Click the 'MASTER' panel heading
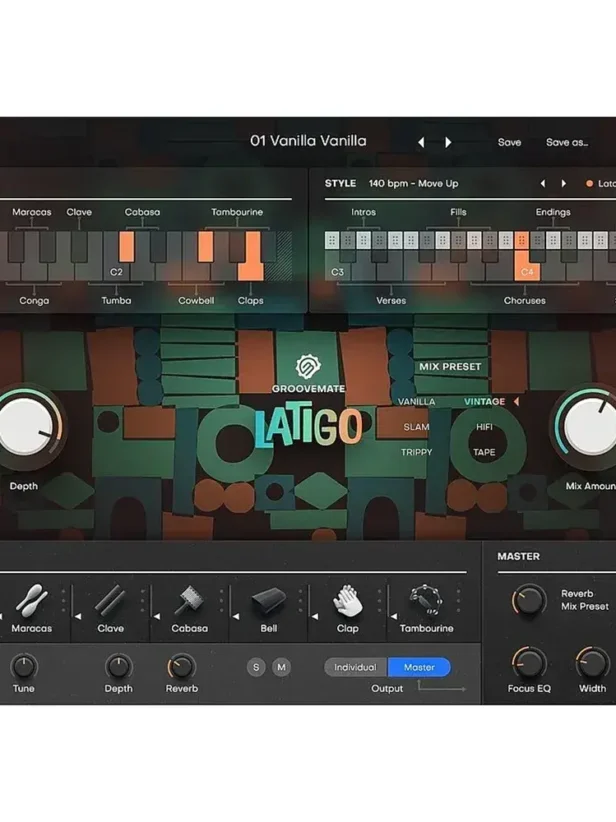This screenshot has width=616, height=822. point(518,556)
